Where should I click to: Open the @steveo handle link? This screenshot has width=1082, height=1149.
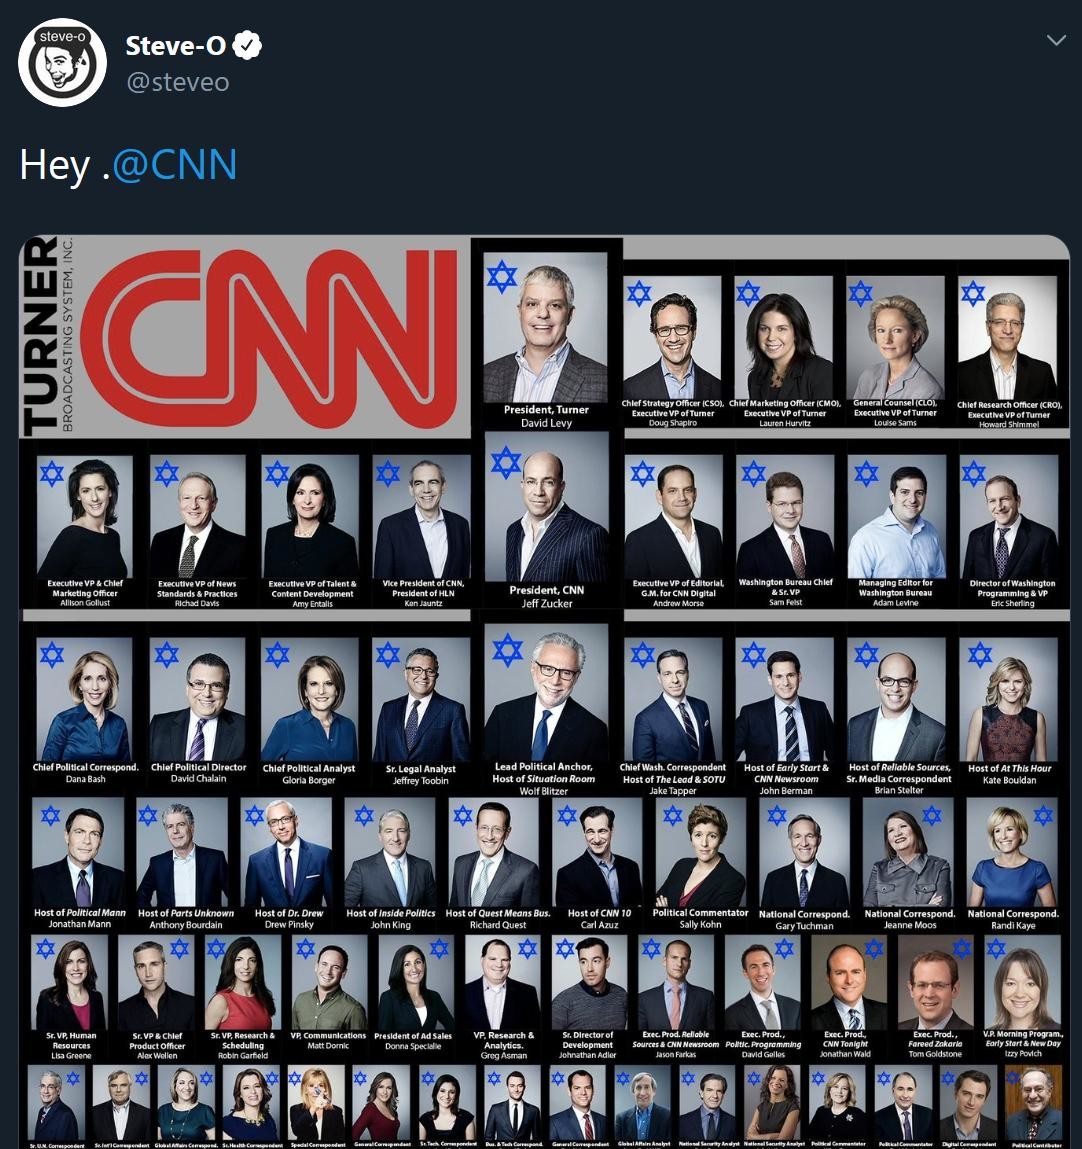tap(178, 82)
